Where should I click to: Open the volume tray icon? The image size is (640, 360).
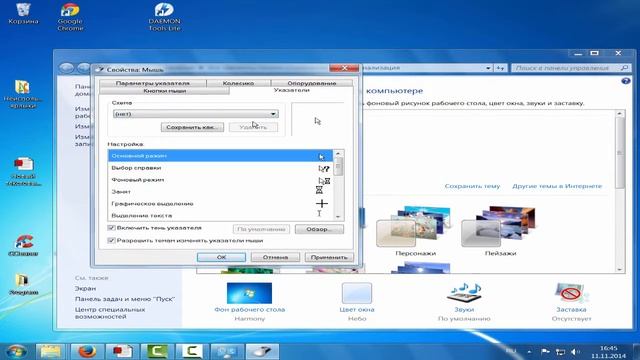click(575, 351)
